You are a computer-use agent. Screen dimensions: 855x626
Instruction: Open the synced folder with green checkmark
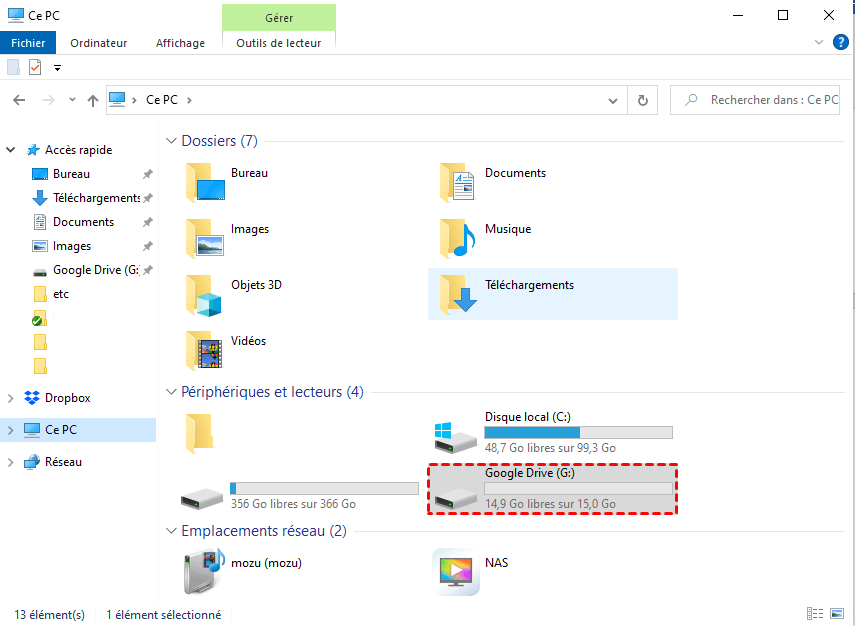click(39, 318)
